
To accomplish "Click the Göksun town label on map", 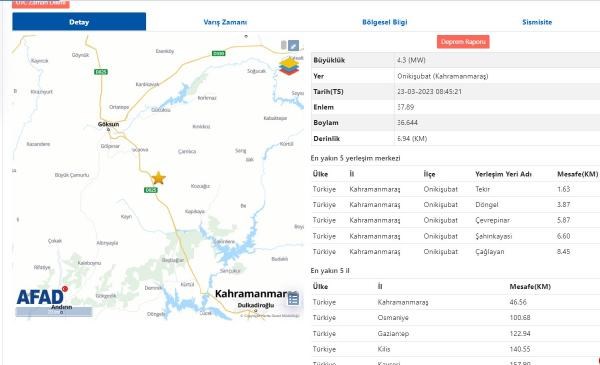I will click(108, 124).
